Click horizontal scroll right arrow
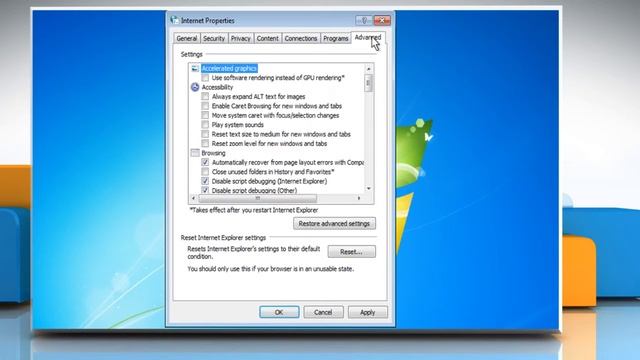The image size is (640, 360). tap(359, 198)
